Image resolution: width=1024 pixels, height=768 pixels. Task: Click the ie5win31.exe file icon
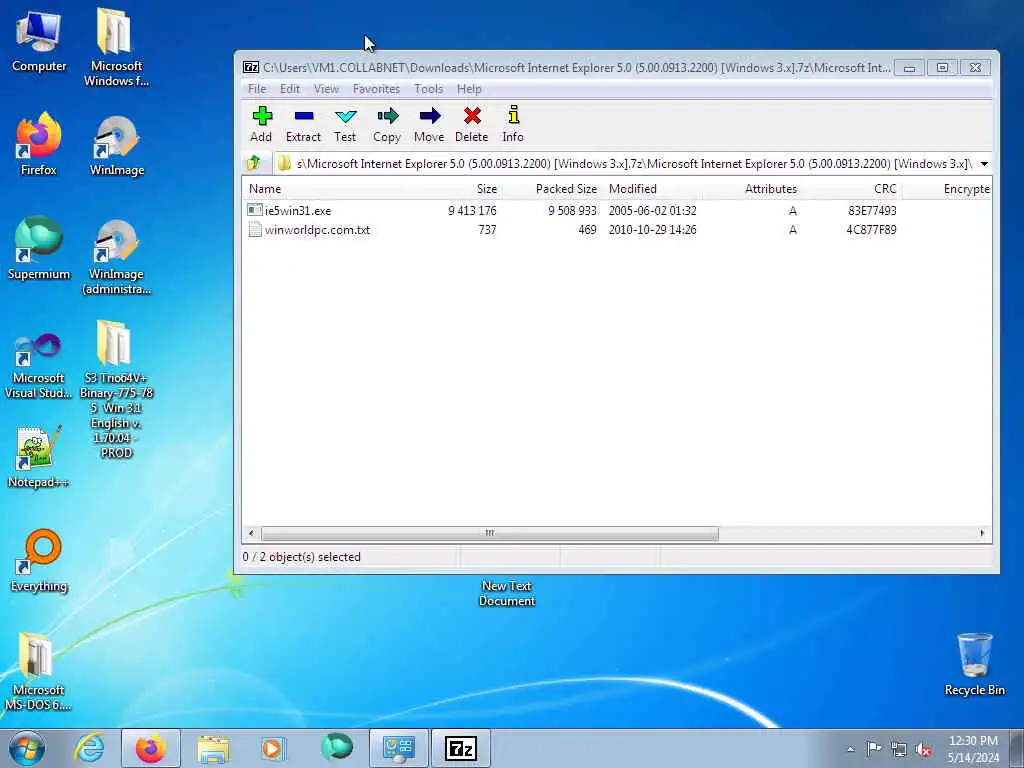[x=255, y=210]
